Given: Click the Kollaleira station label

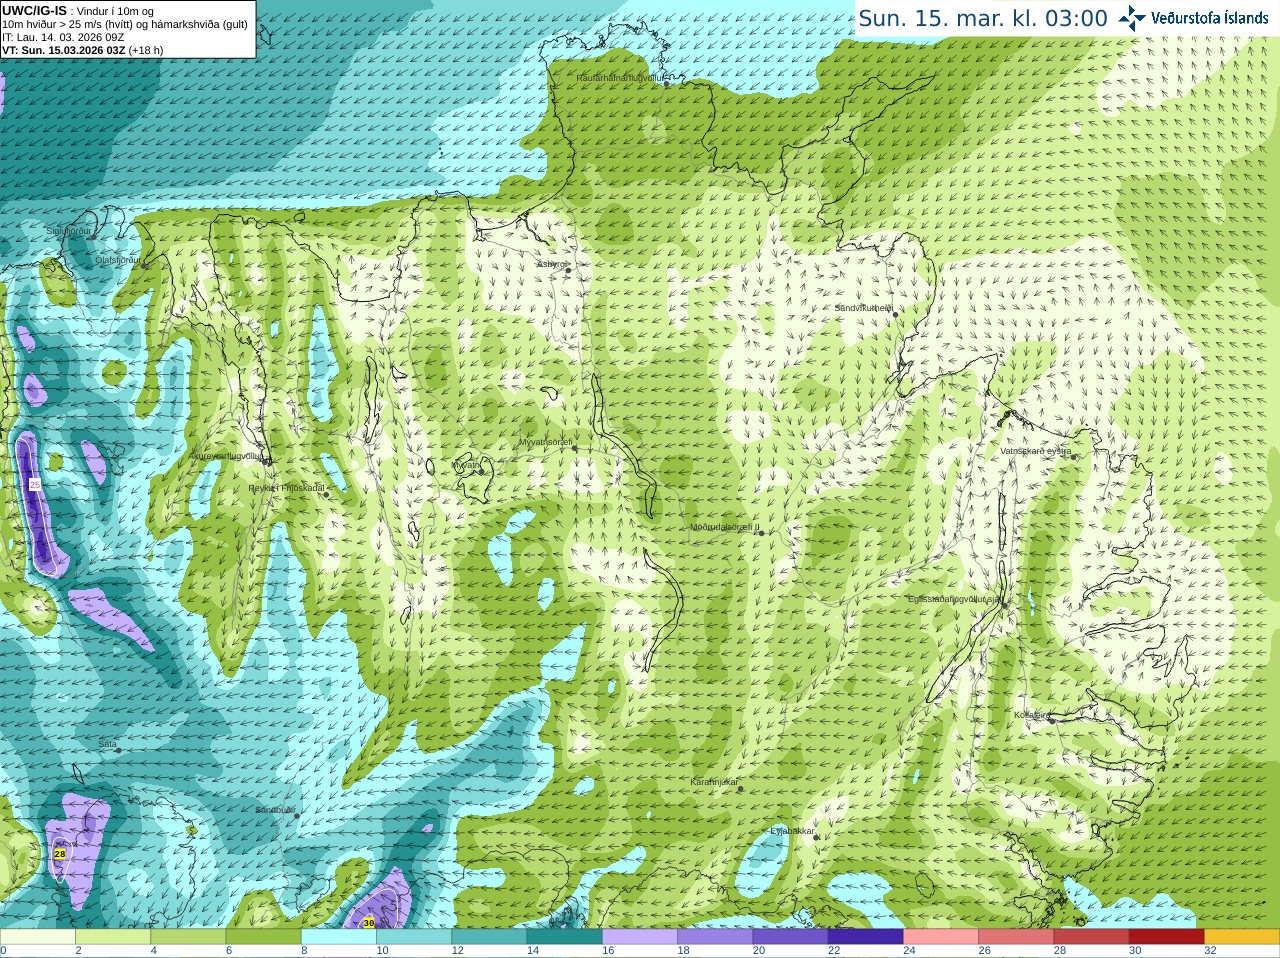Looking at the screenshot, I should pyautogui.click(x=1032, y=716).
